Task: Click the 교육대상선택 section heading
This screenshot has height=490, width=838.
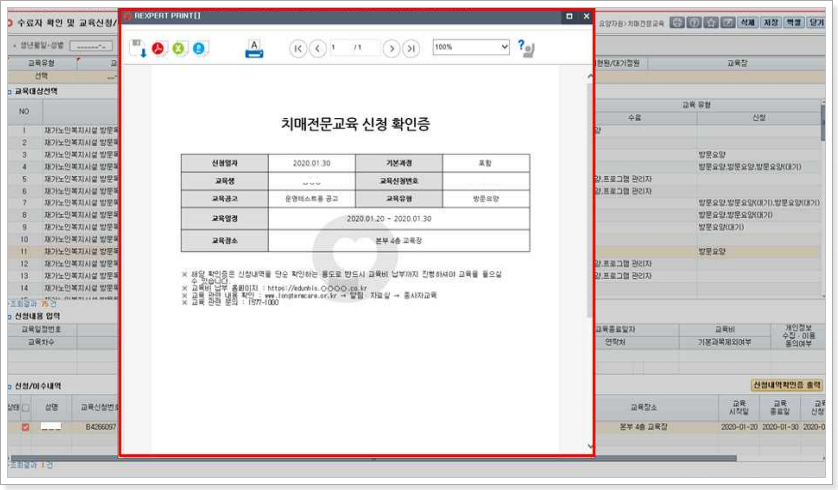Action: click(x=35, y=91)
